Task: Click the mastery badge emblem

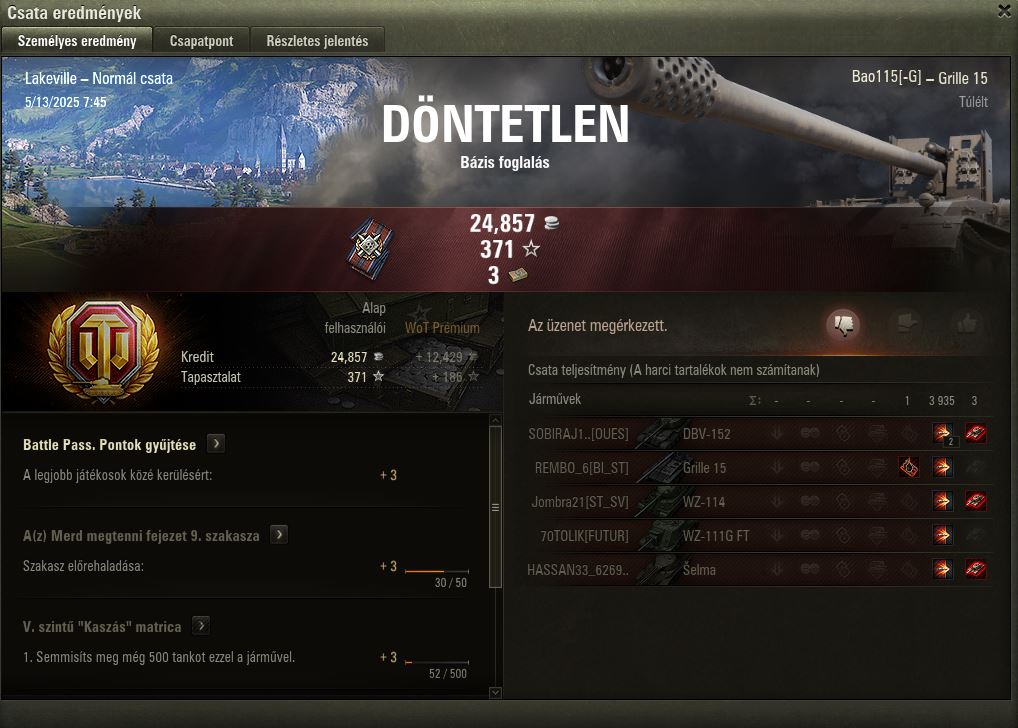Action: pyautogui.click(x=104, y=352)
